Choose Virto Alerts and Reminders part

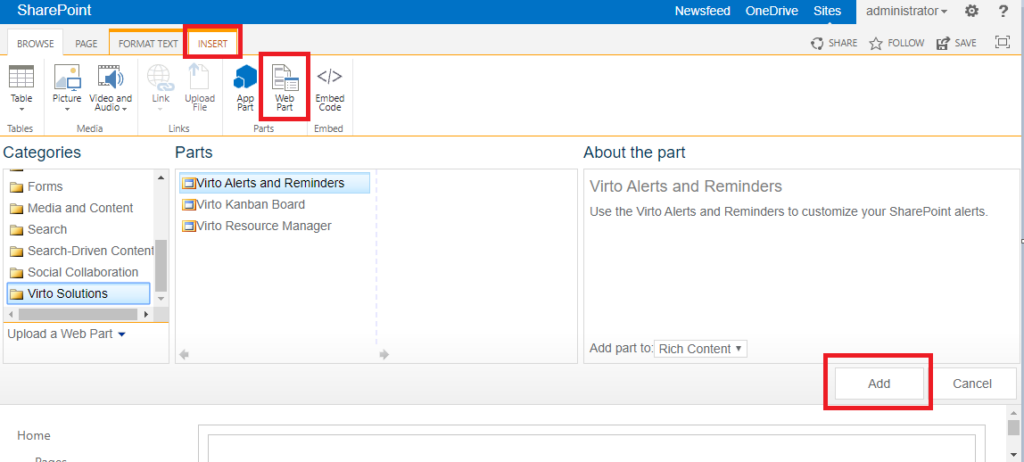click(x=274, y=183)
